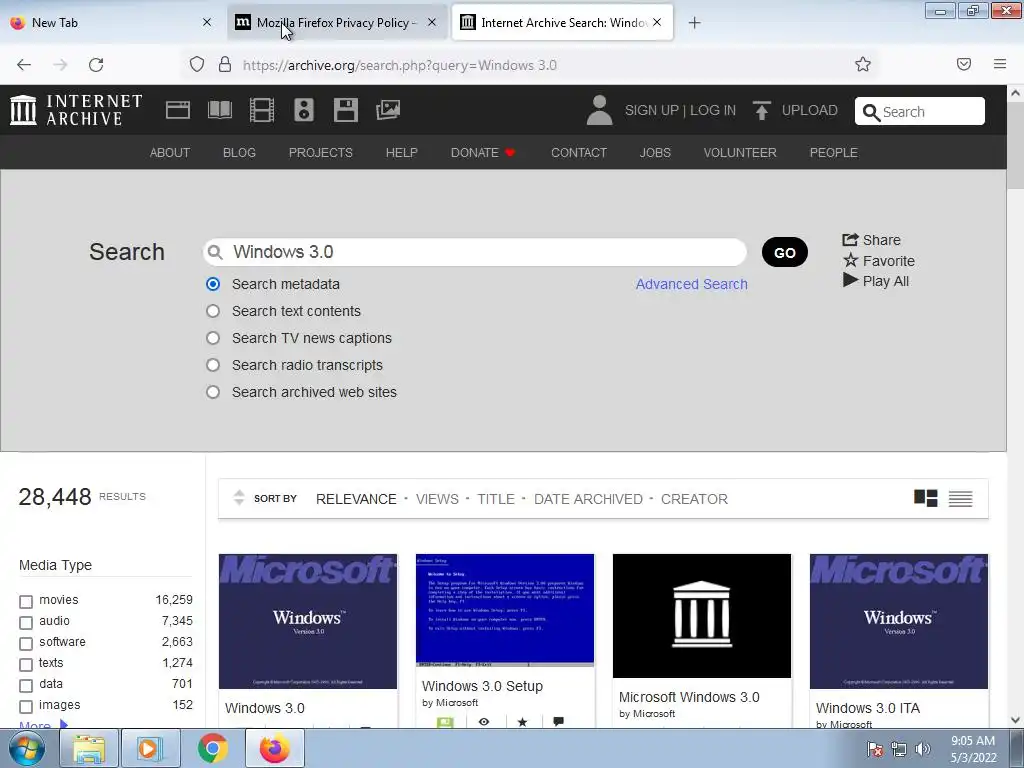This screenshot has height=768, width=1024.
Task: Bookmark this page with star icon
Action: [863, 64]
